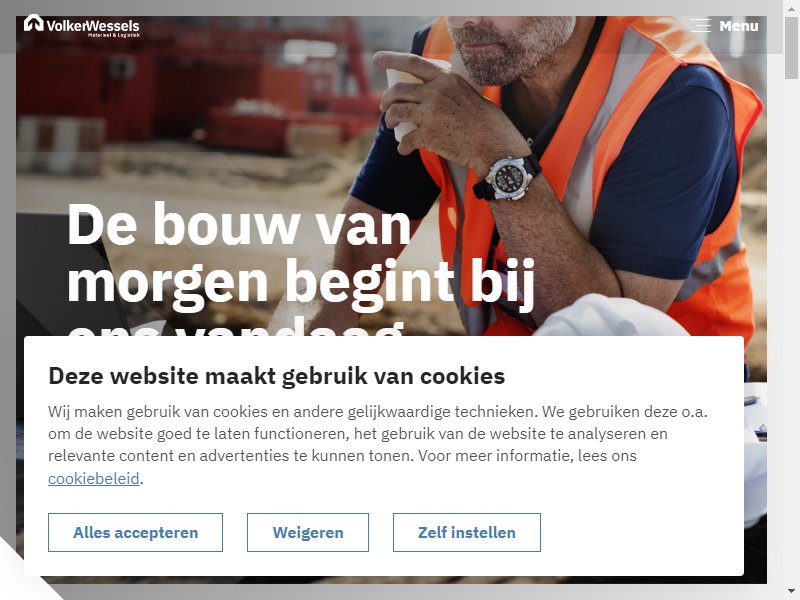The height and width of the screenshot is (600, 800).
Task: Open the cookiebeleid link
Action: point(93,478)
